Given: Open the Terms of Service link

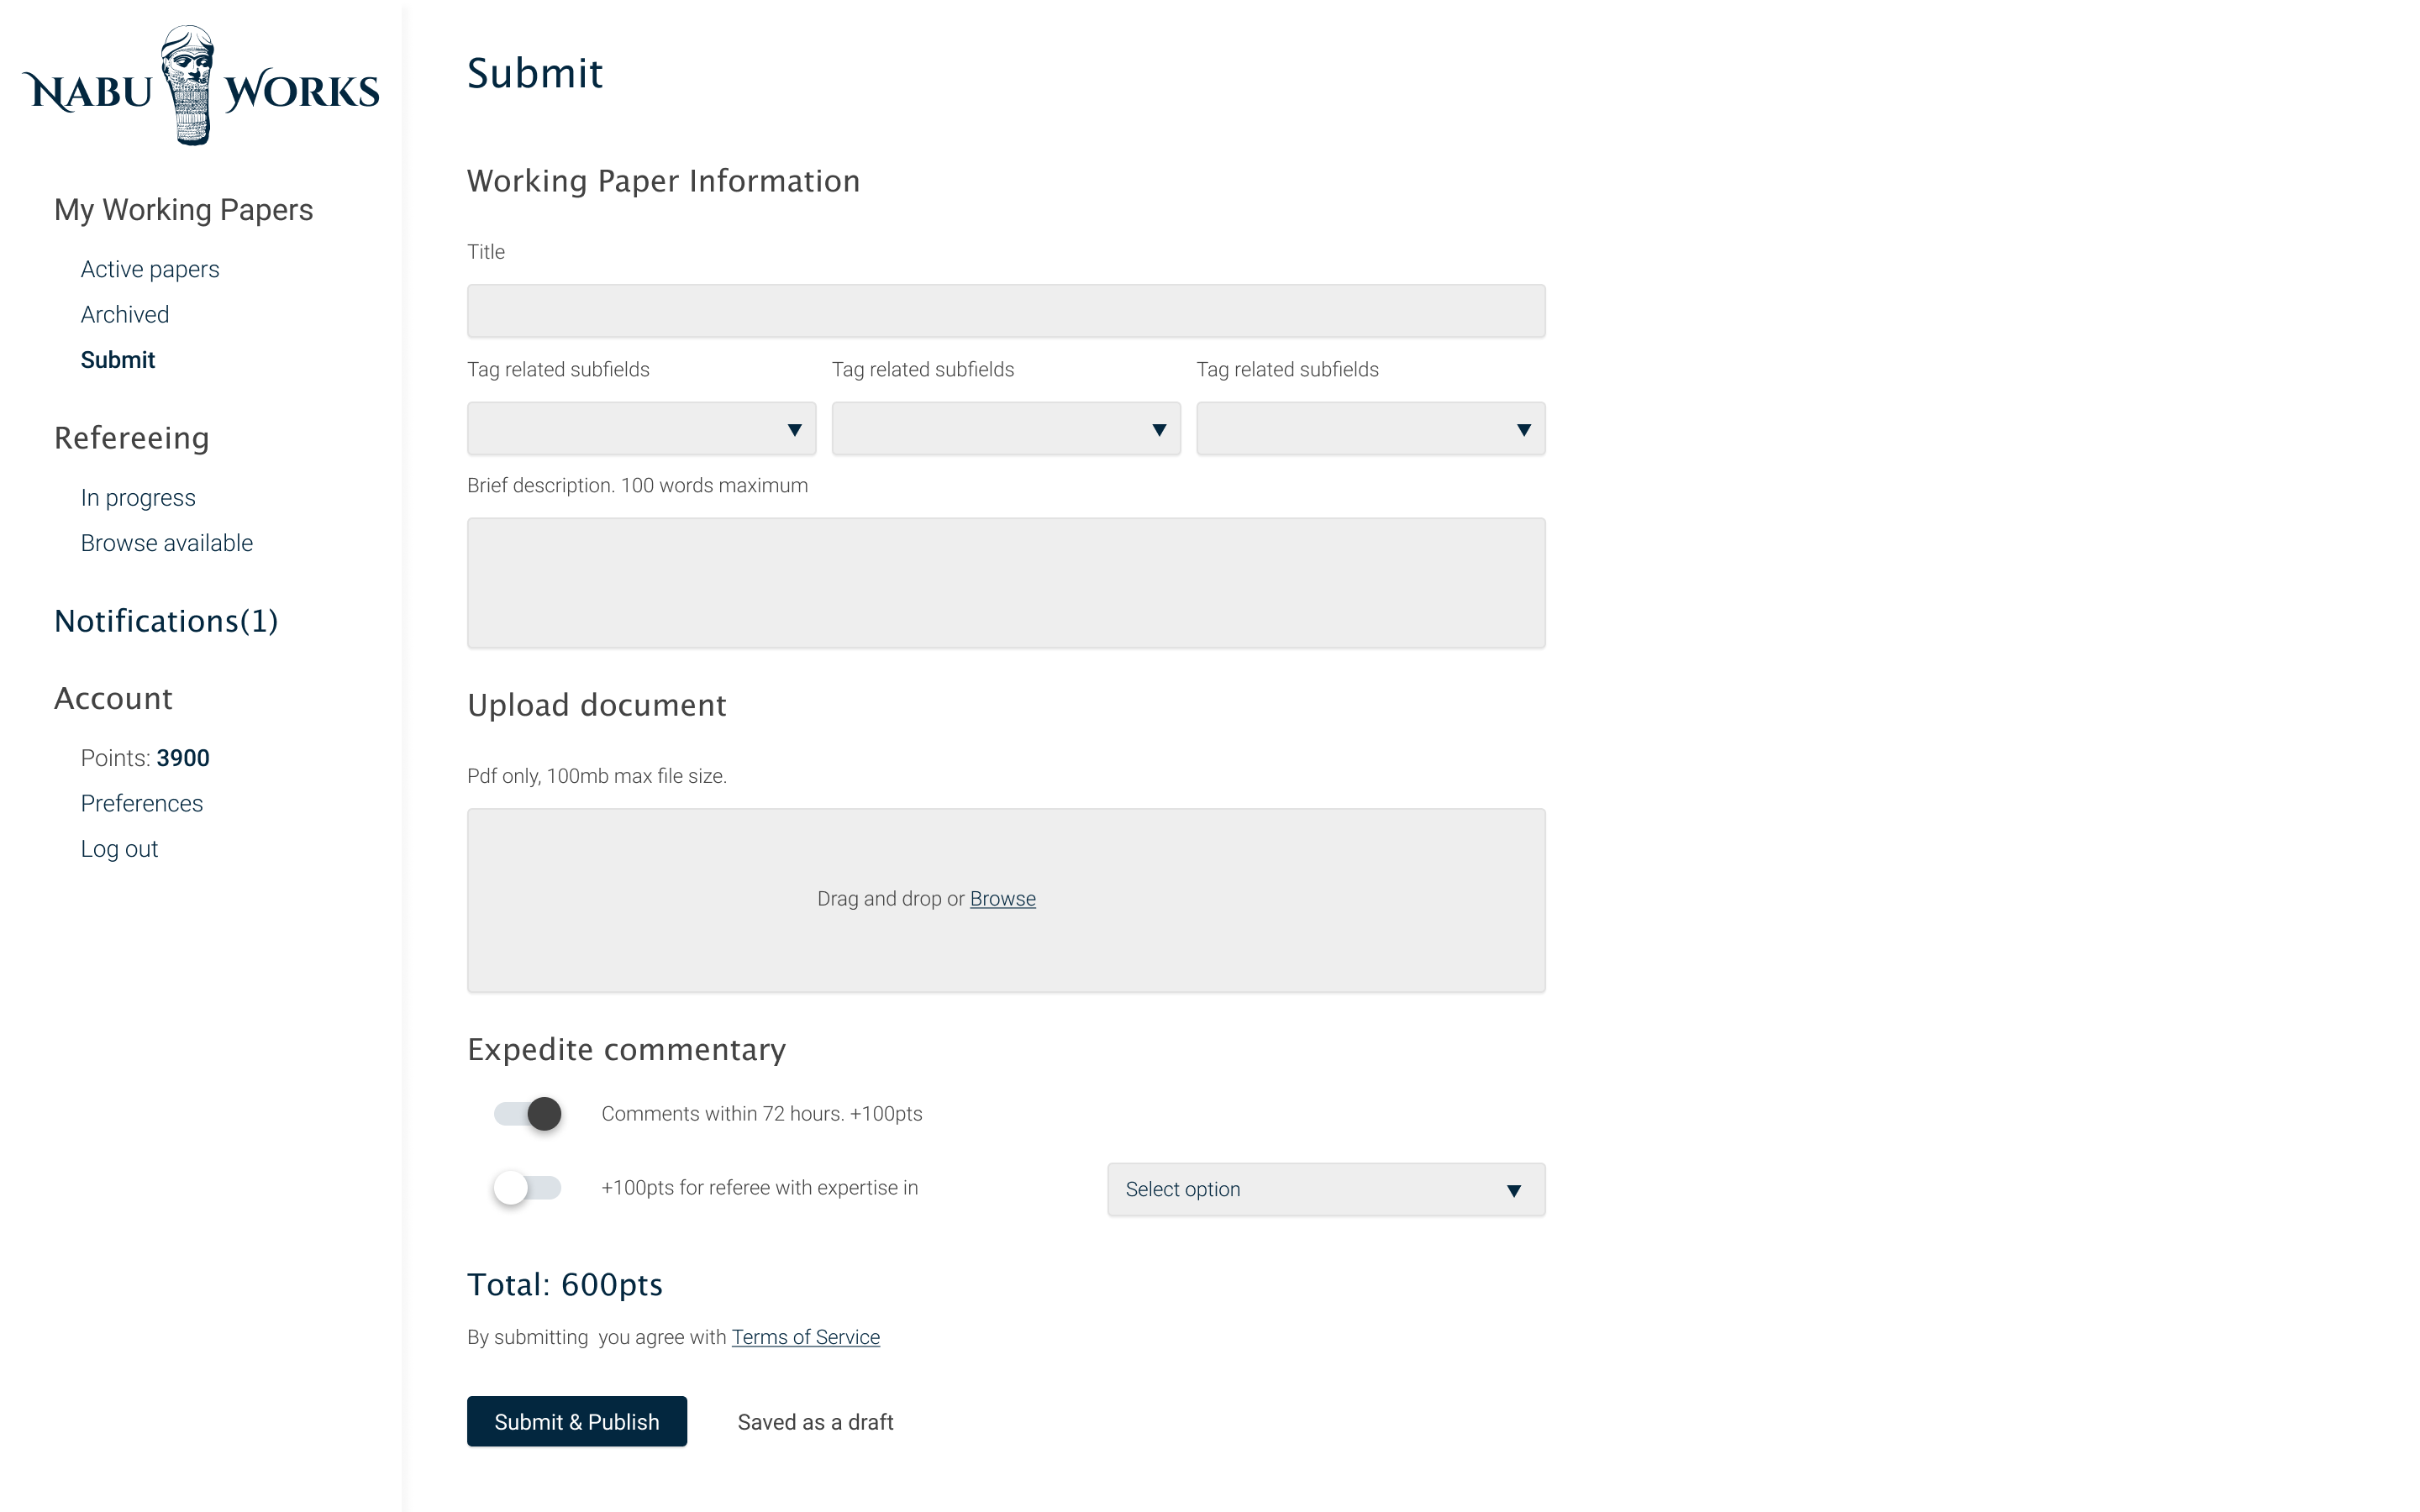Looking at the screenshot, I should (x=806, y=1337).
